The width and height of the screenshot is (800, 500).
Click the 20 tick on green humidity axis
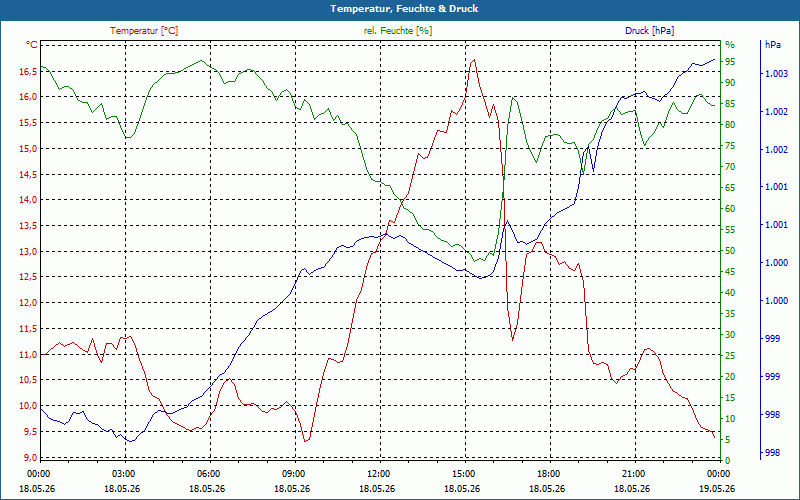[730, 377]
